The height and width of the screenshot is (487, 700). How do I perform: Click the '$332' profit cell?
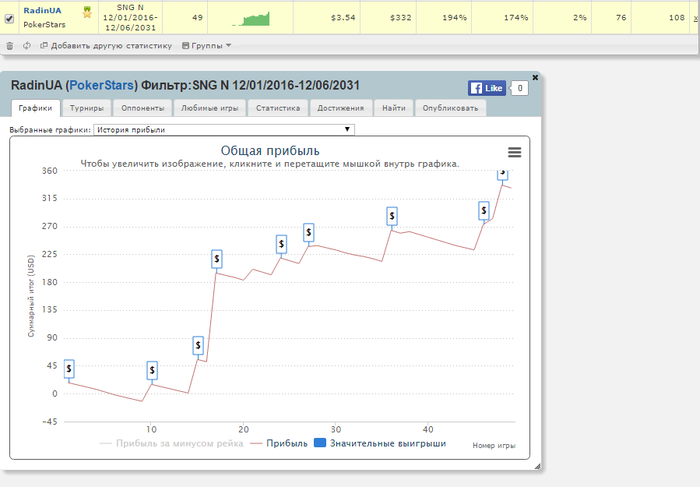pos(388,17)
